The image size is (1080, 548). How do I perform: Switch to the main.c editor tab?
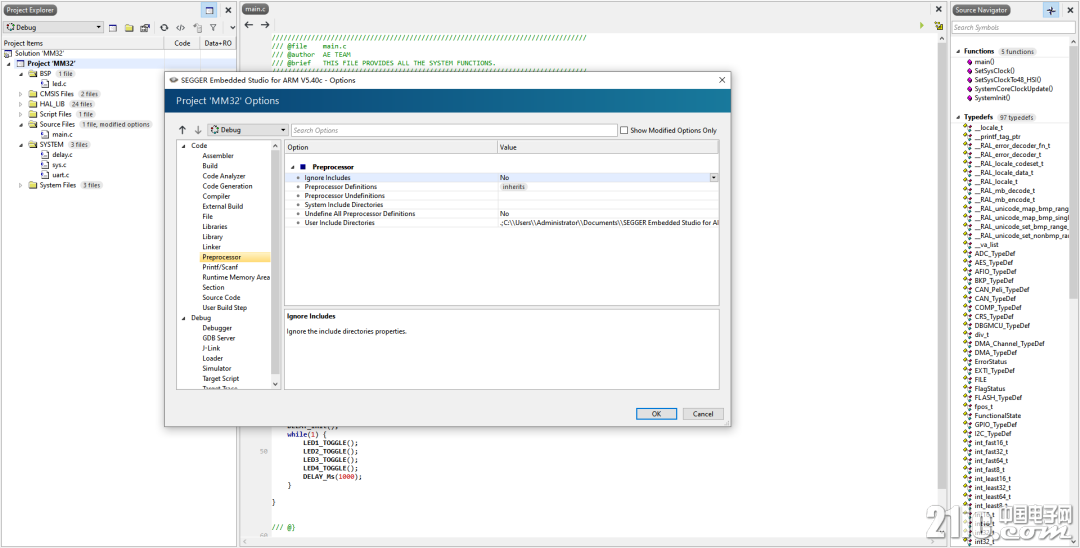pyautogui.click(x=255, y=10)
